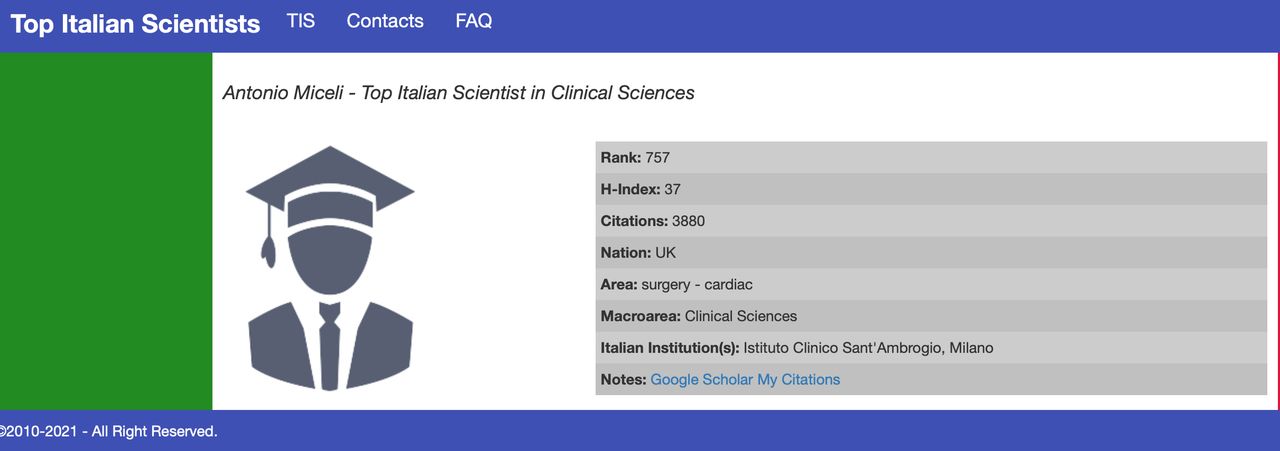Click the green left sidebar stripe

(106, 230)
